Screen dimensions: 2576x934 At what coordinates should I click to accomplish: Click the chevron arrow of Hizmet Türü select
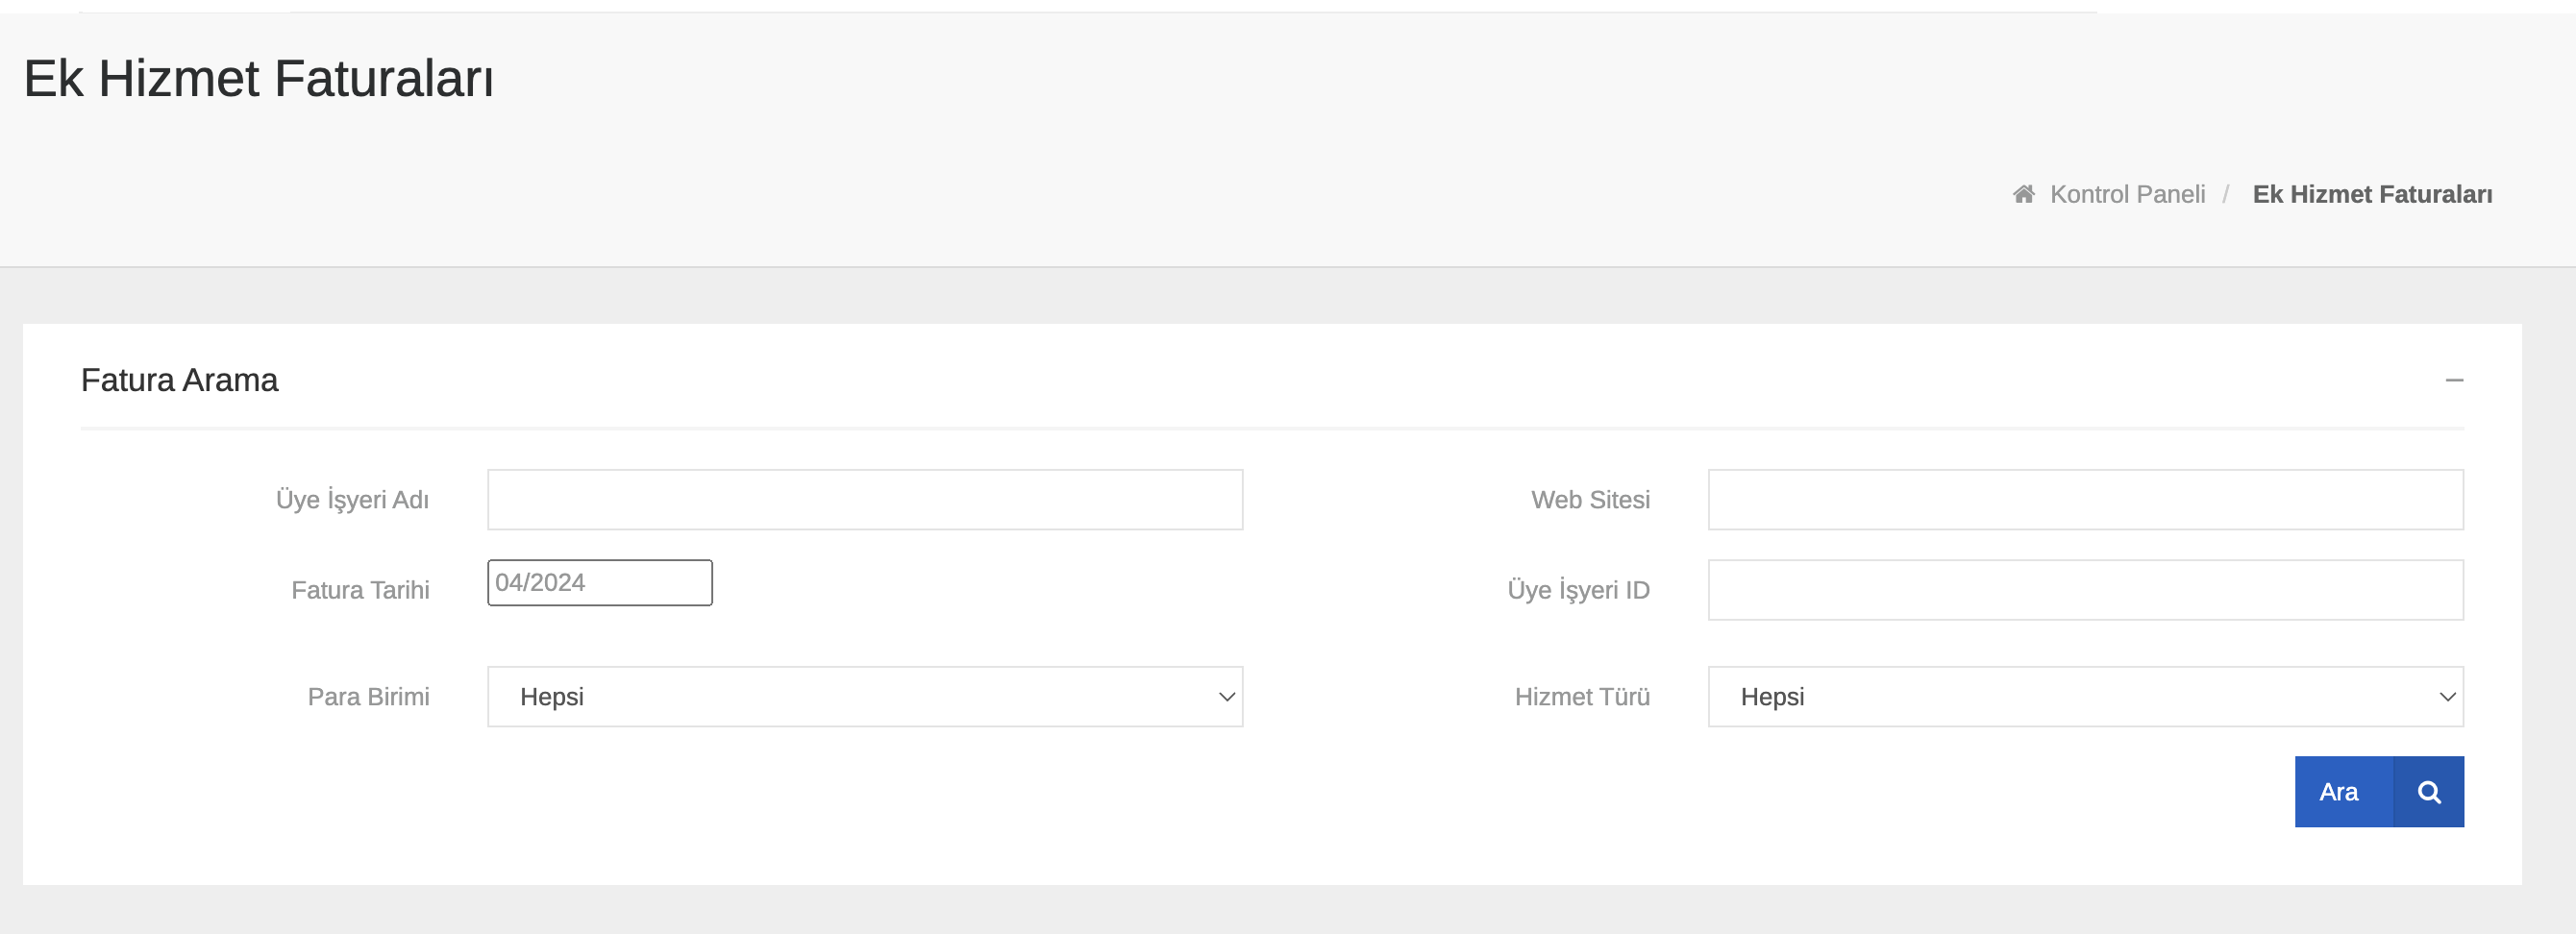tap(2447, 697)
